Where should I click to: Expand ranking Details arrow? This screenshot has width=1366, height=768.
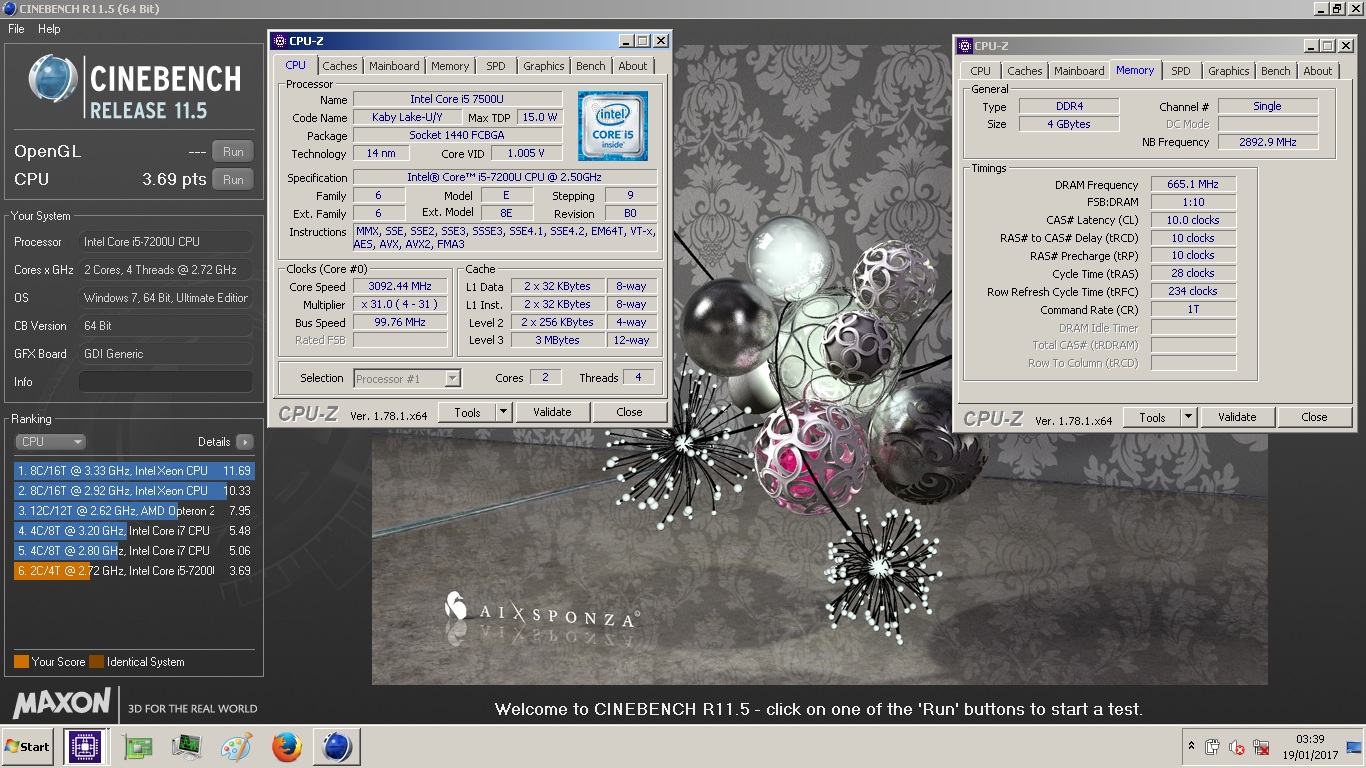(x=244, y=442)
